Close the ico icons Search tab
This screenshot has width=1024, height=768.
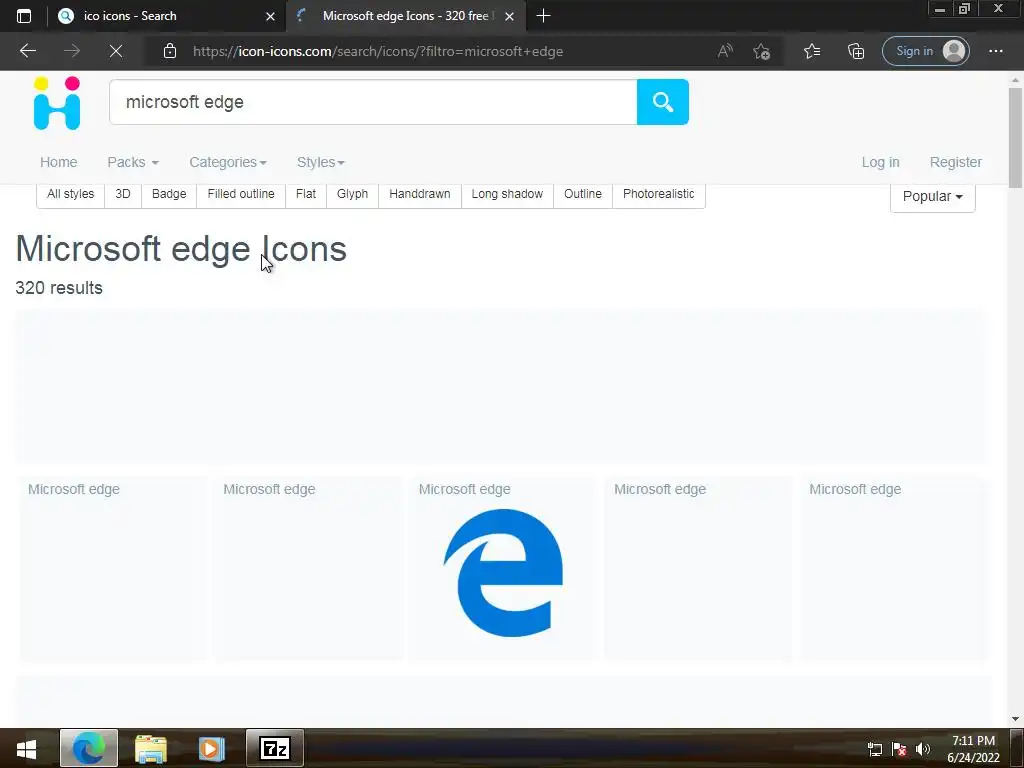(x=270, y=16)
